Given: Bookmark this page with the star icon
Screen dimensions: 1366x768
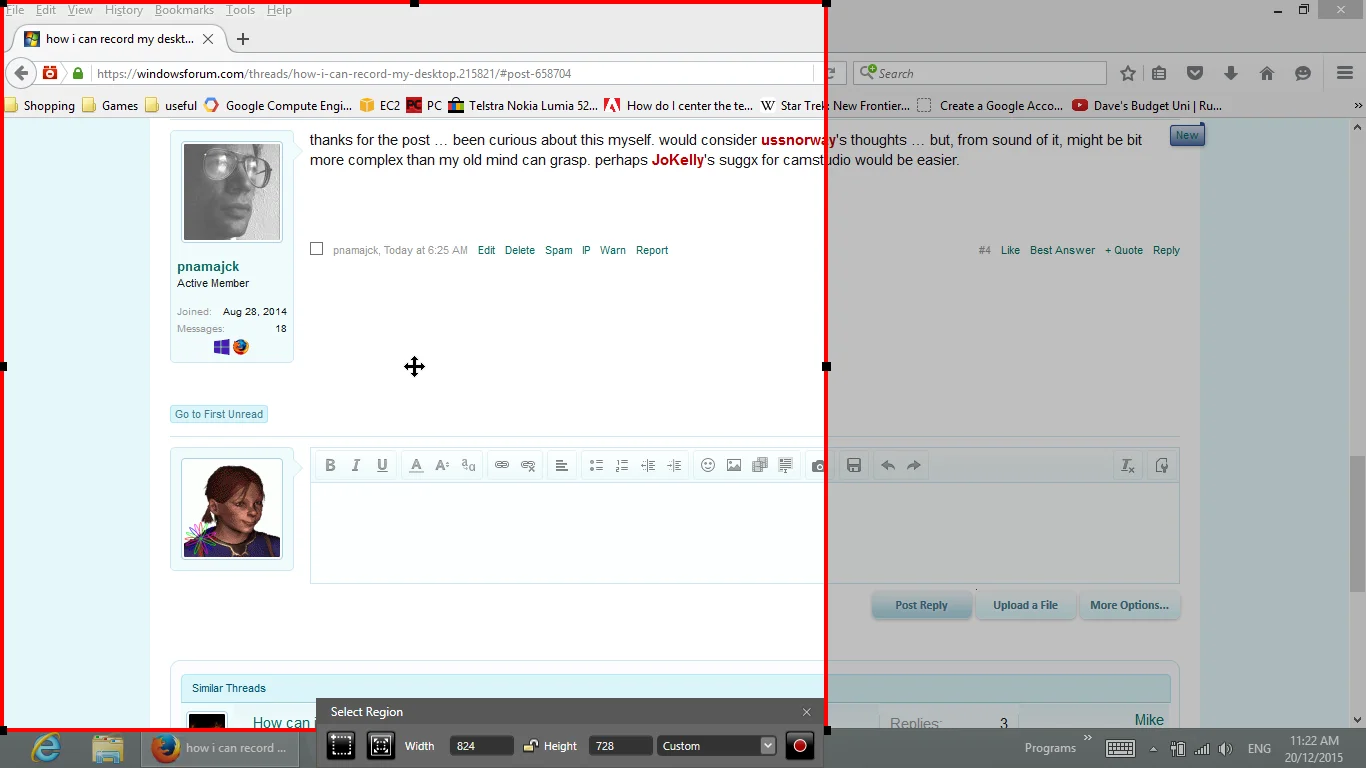Looking at the screenshot, I should [x=1128, y=73].
